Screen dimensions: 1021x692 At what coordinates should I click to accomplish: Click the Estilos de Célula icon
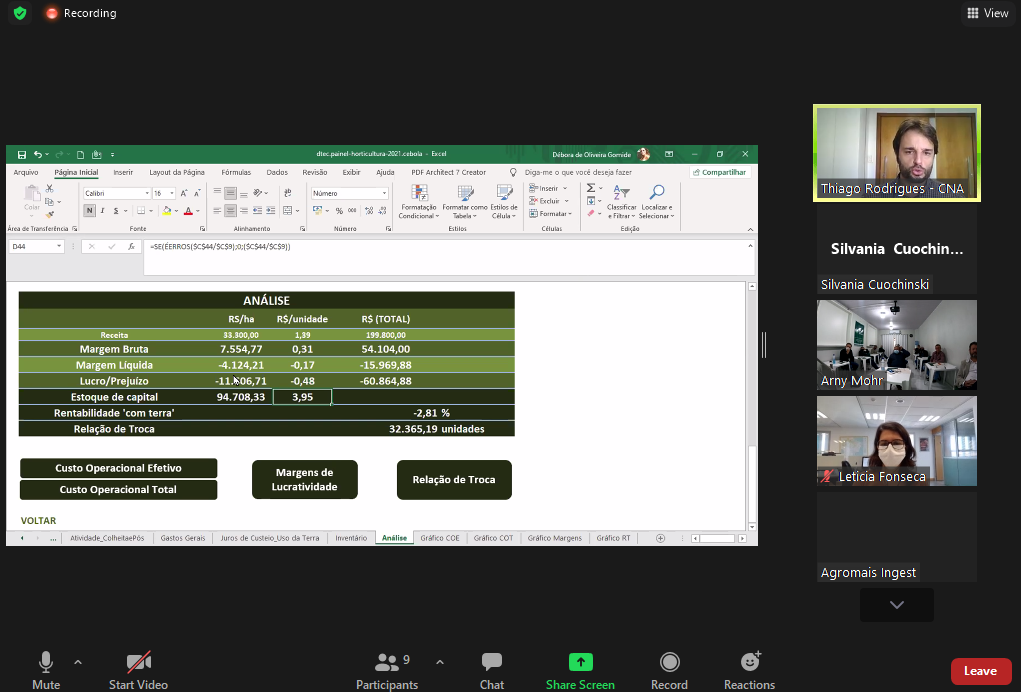(504, 193)
